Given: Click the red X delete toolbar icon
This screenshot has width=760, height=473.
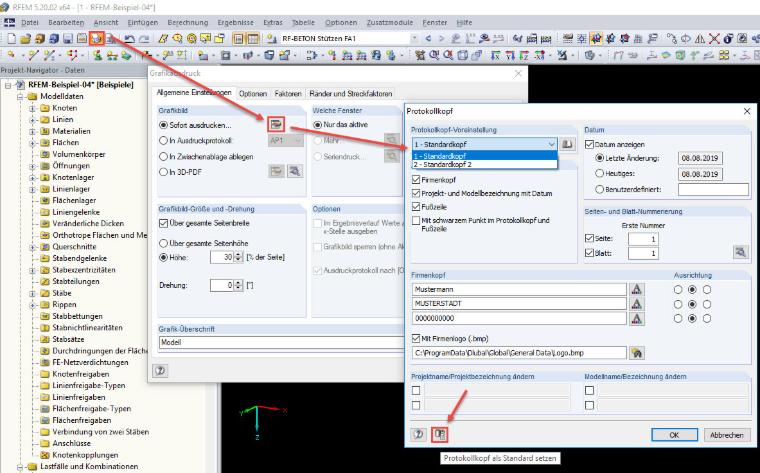Looking at the screenshot, I should [x=714, y=38].
